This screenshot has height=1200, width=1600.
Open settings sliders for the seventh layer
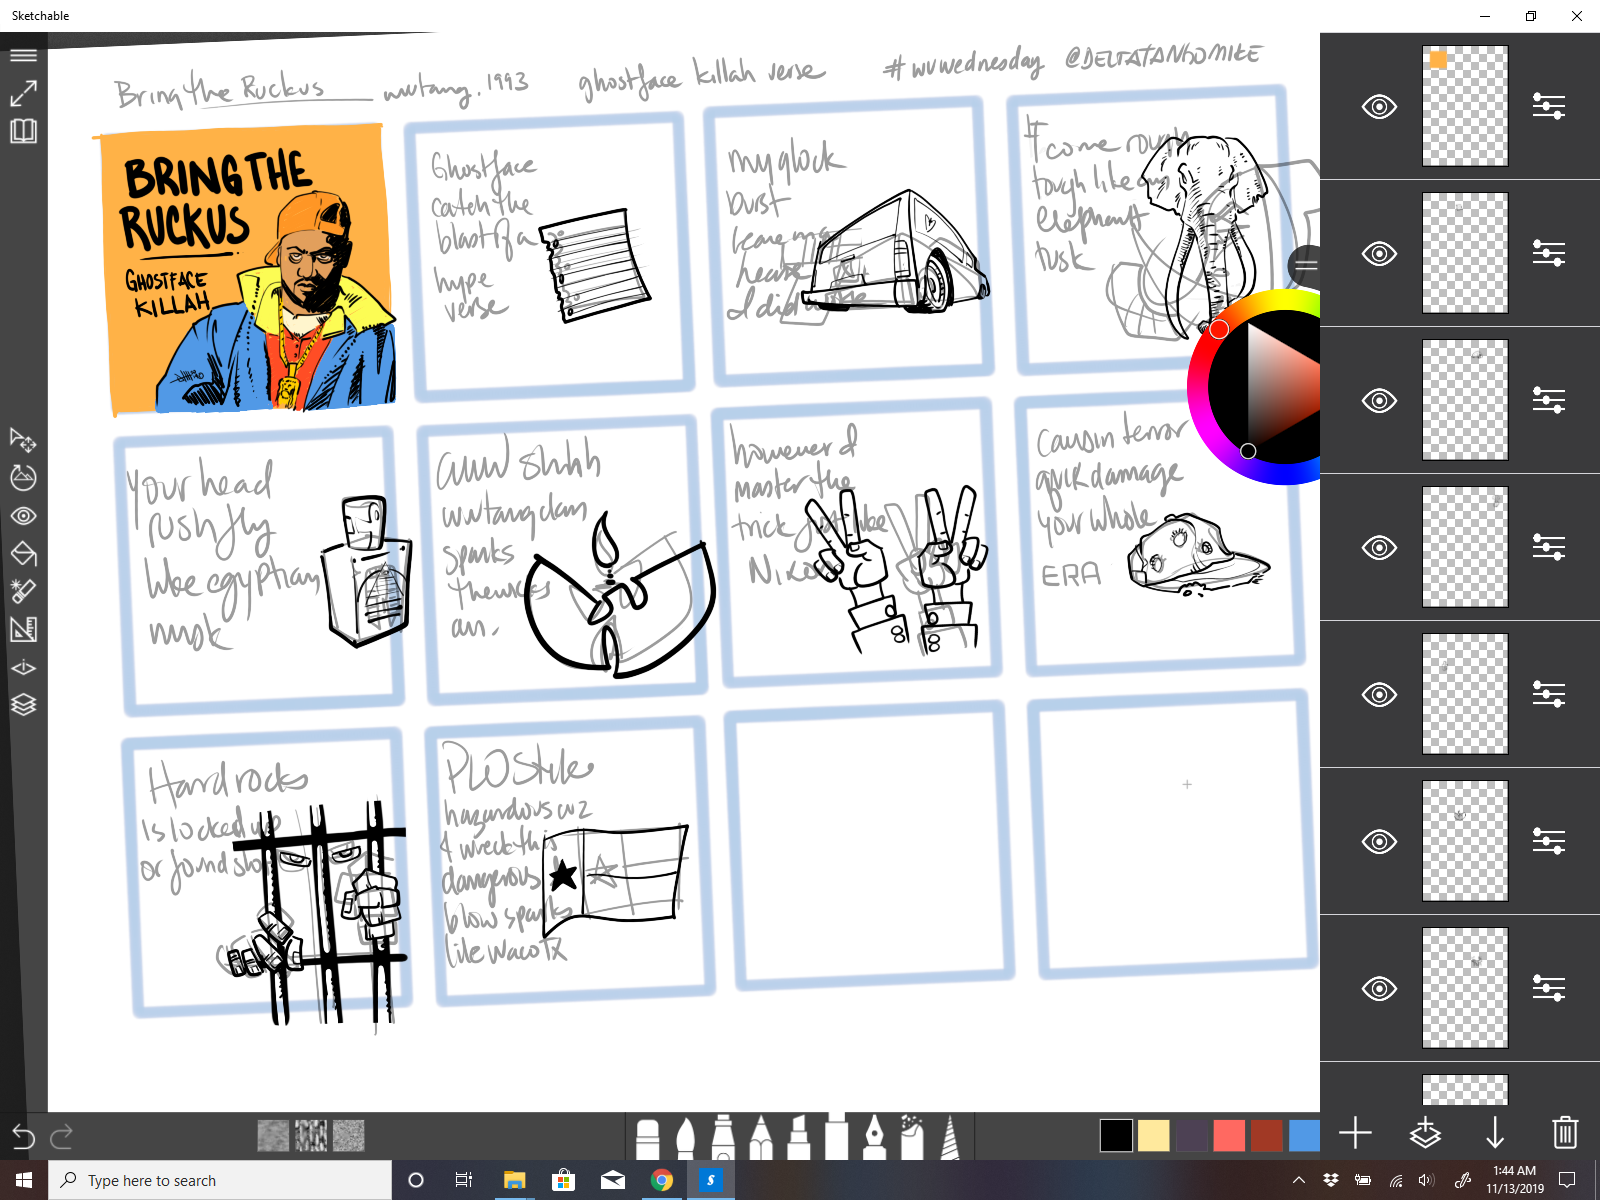[x=1549, y=988]
